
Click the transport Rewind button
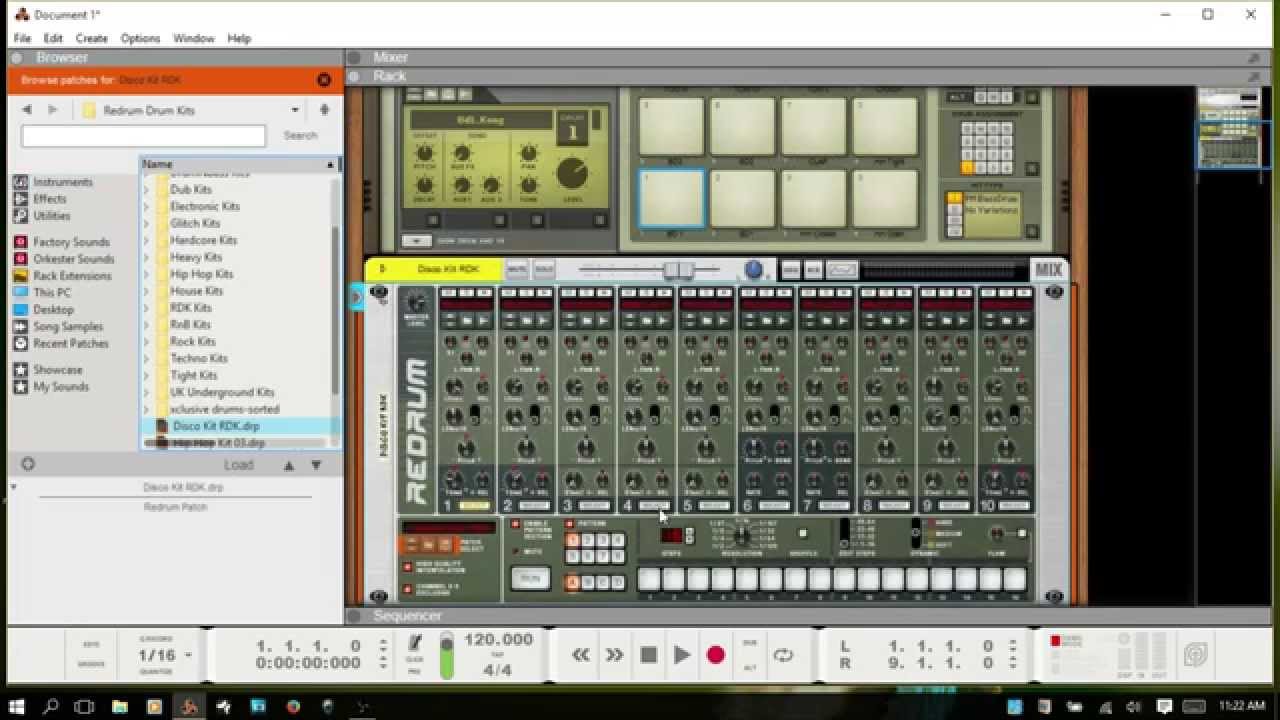click(x=580, y=655)
